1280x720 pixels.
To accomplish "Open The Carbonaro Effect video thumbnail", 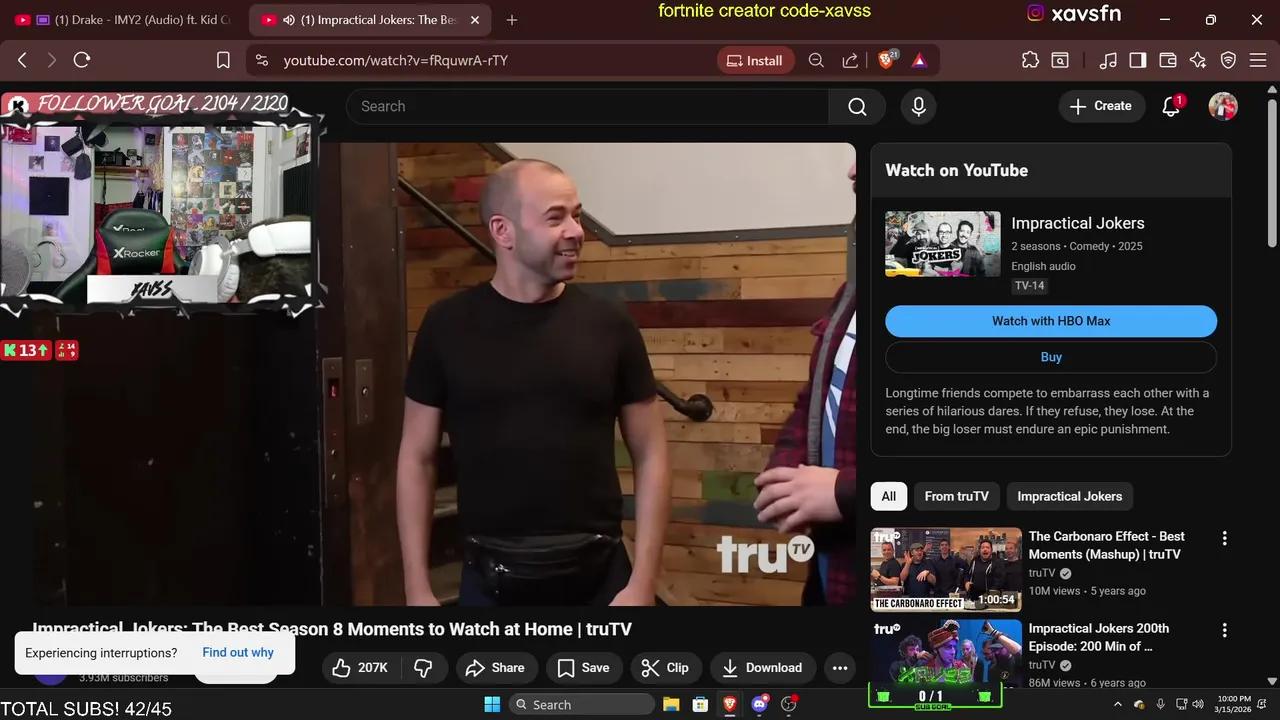I will [946, 569].
